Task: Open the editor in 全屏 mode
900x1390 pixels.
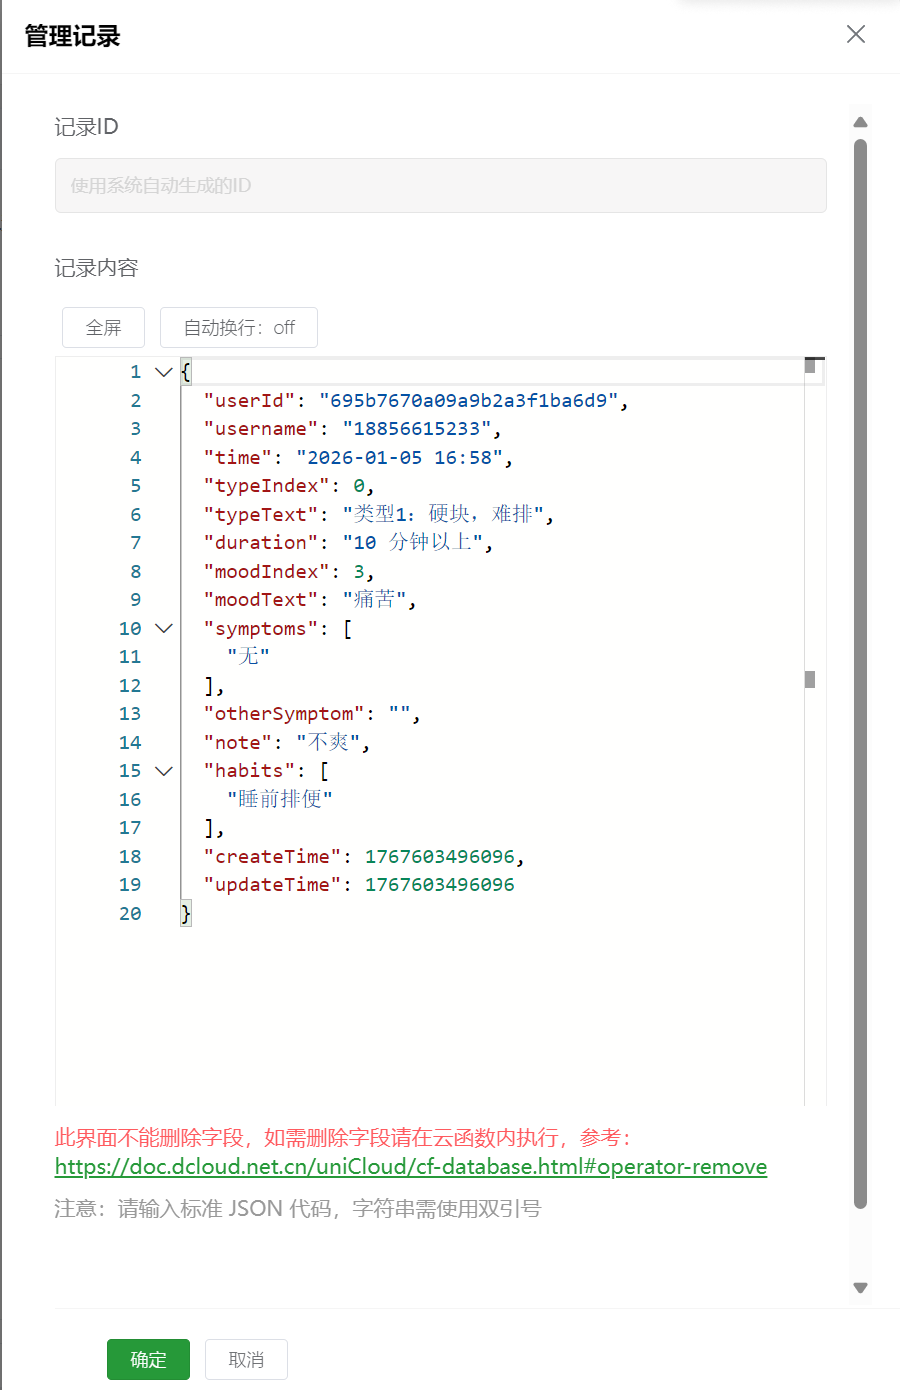Action: [104, 327]
